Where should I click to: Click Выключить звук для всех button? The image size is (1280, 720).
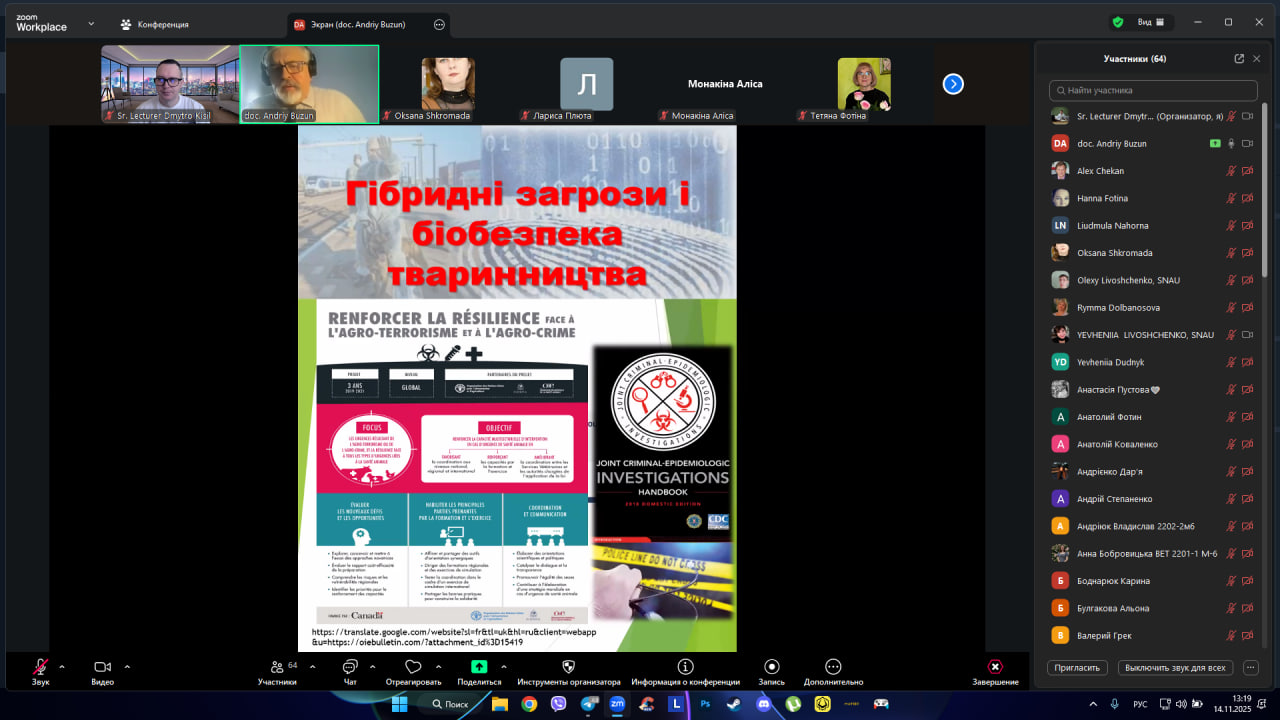[x=1174, y=667]
